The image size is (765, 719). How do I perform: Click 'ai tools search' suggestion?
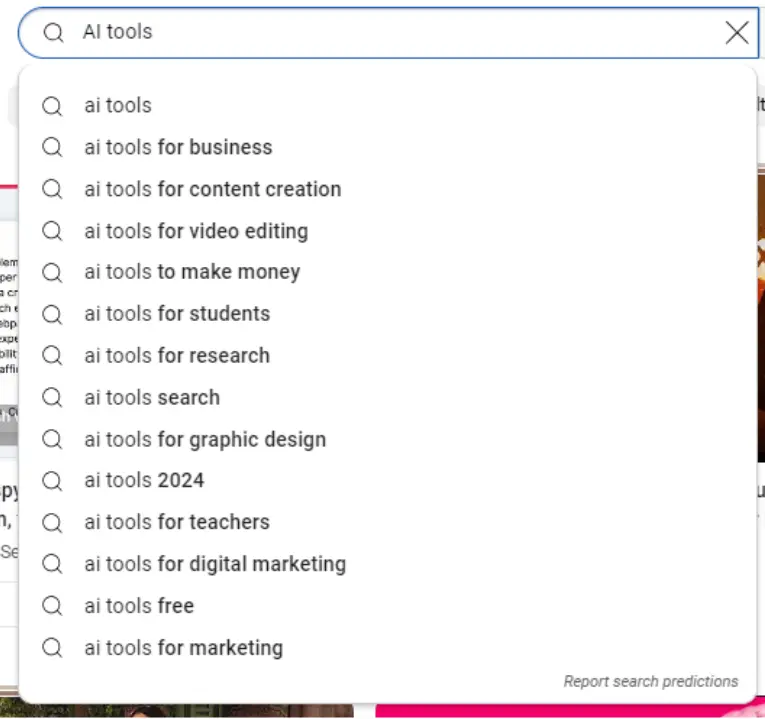pos(152,398)
